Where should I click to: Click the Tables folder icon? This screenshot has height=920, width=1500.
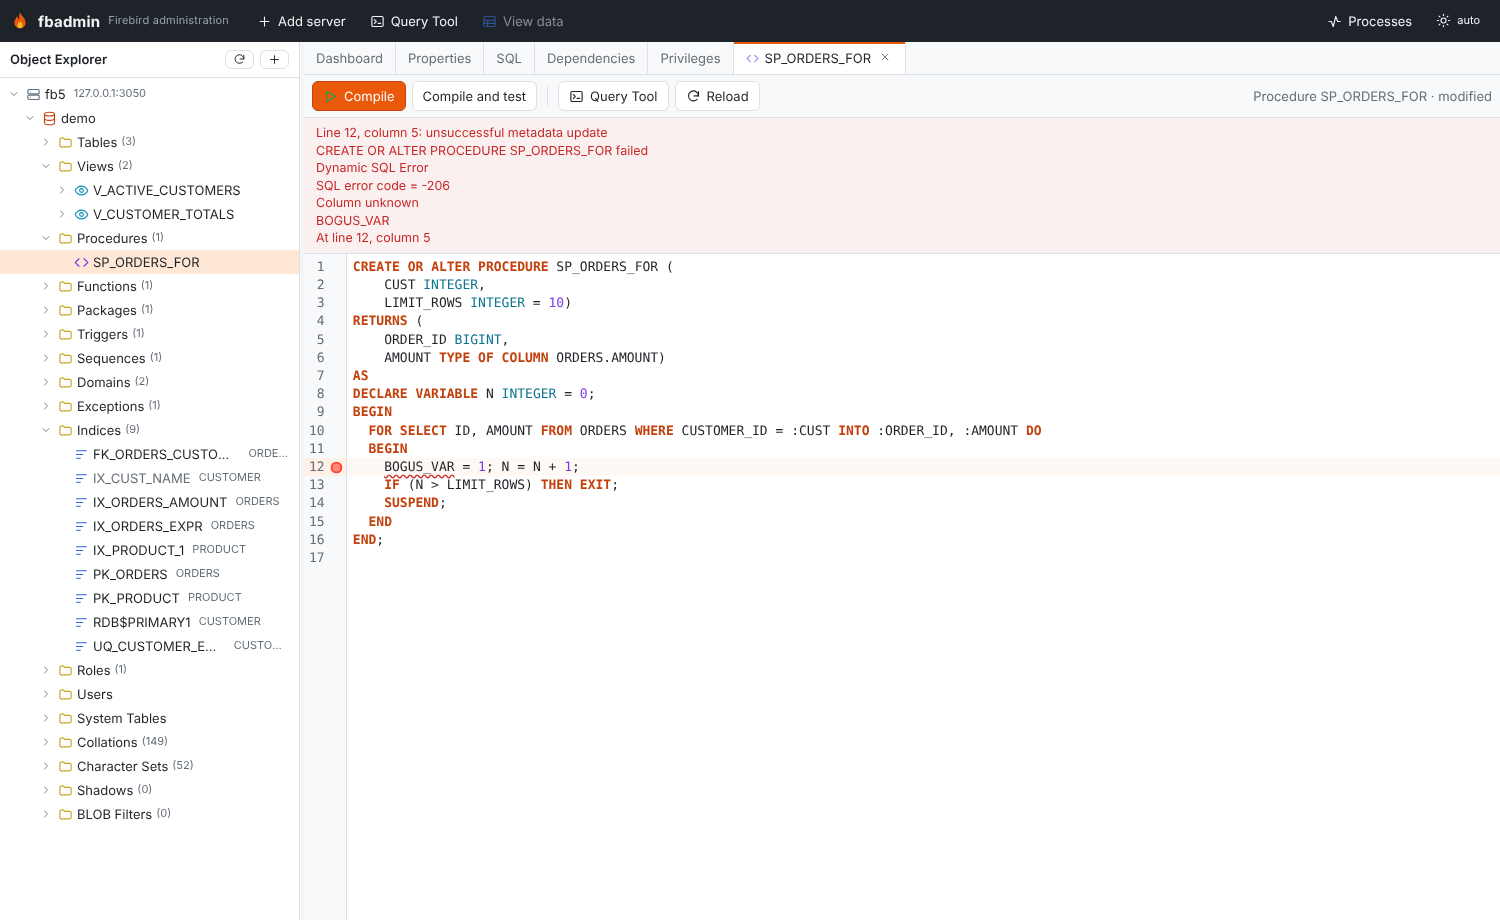pyautogui.click(x=65, y=142)
